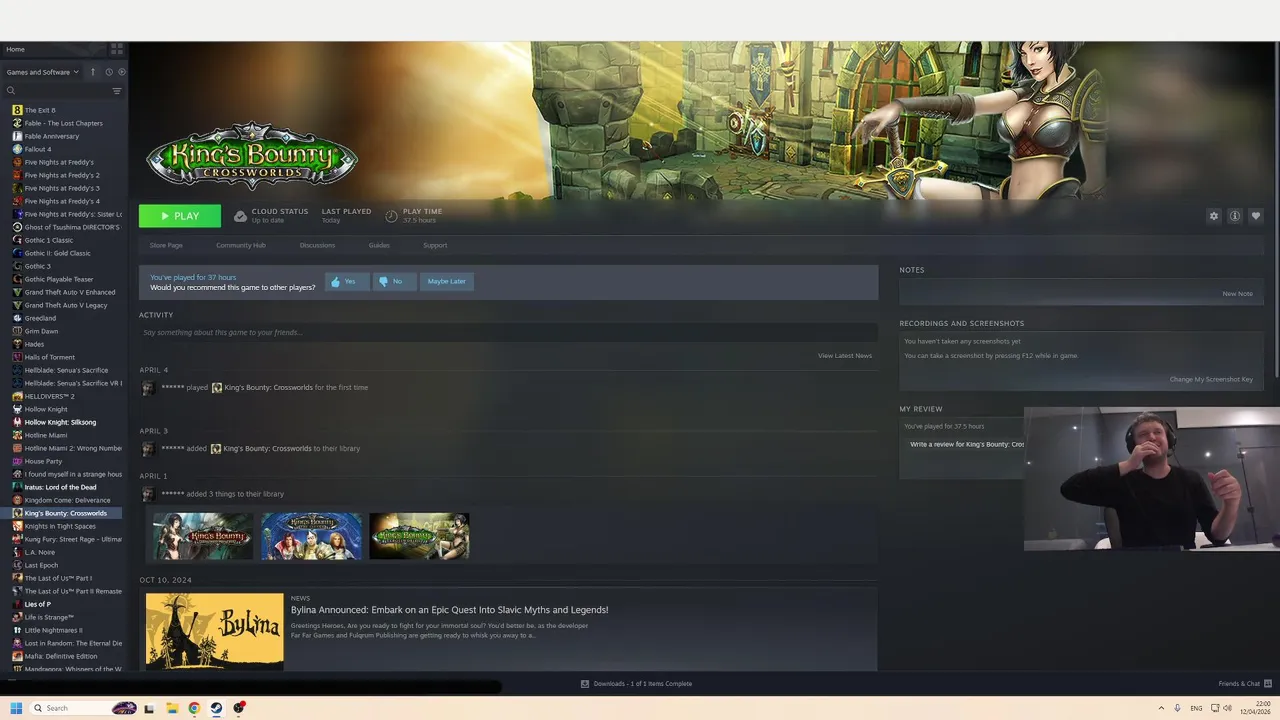Click the recent activity clock filter icon

(x=109, y=72)
